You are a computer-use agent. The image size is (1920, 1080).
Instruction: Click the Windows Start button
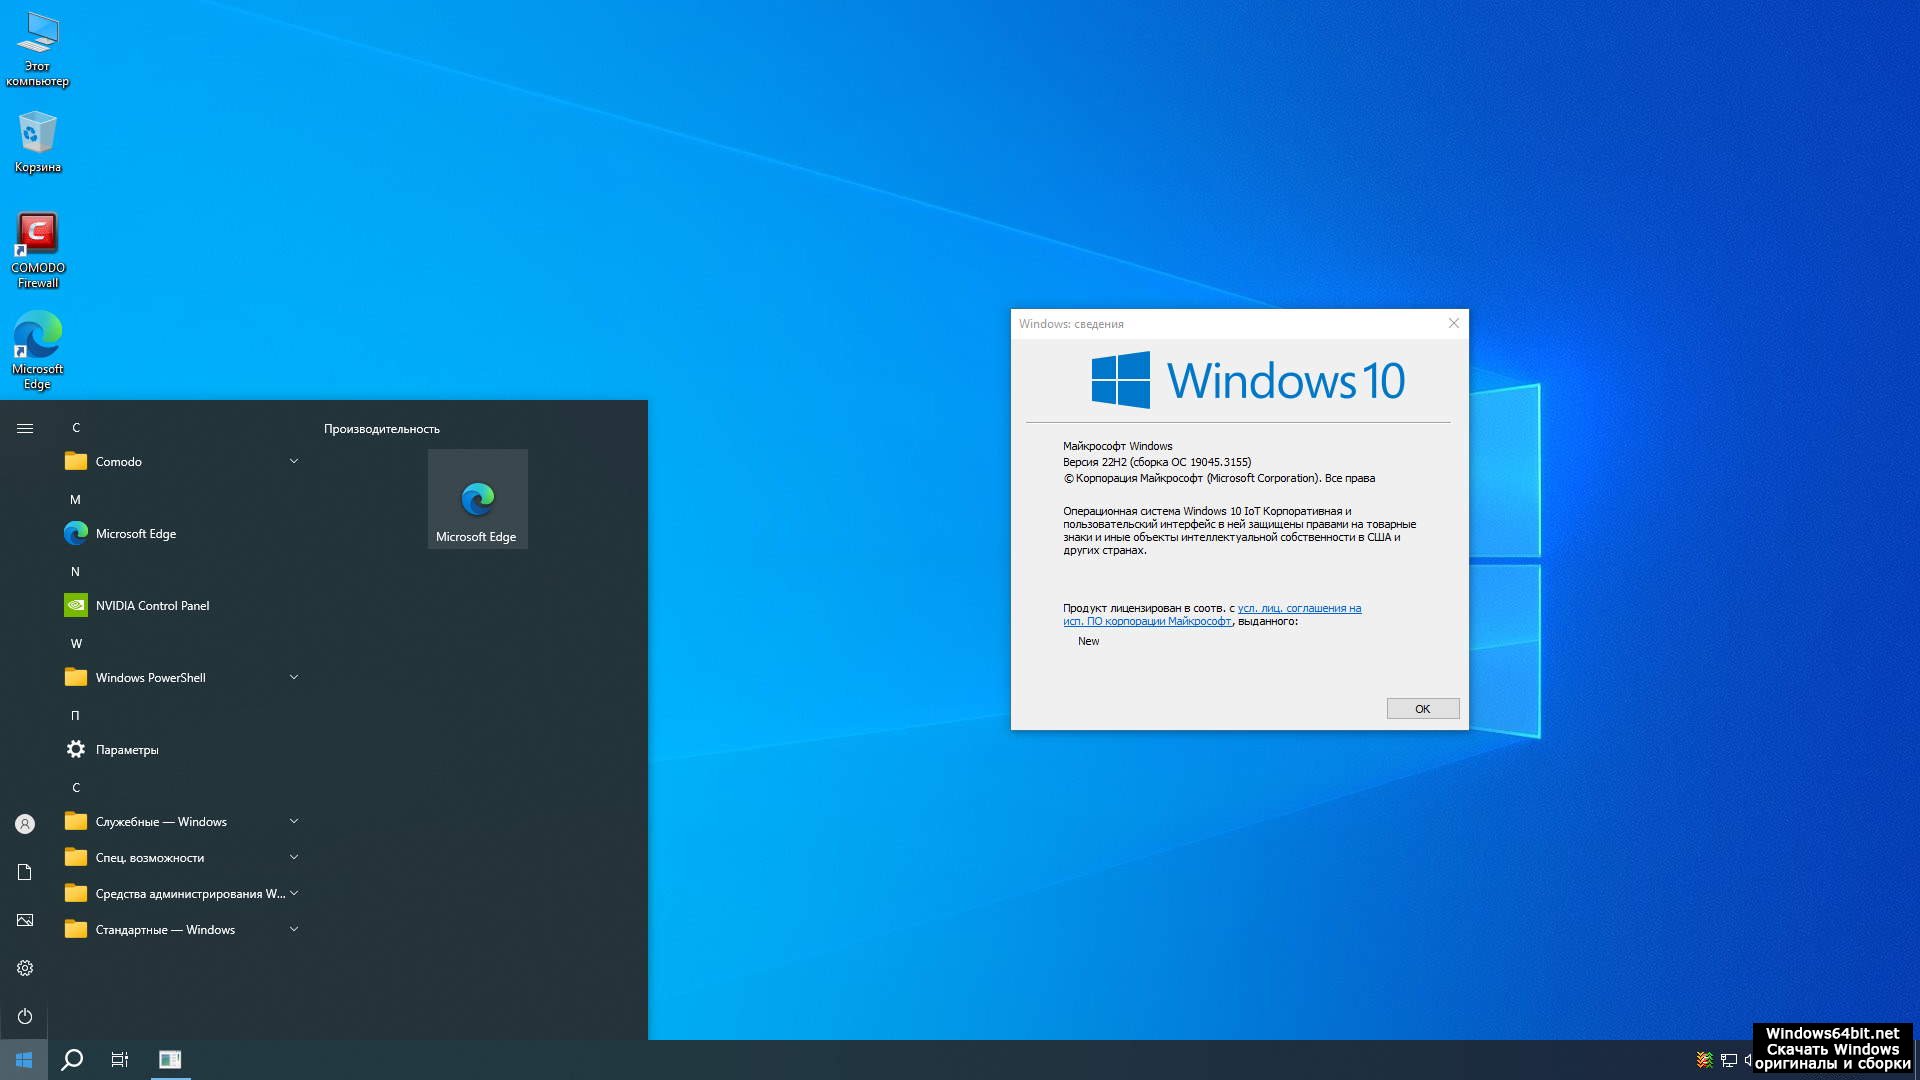(24, 1060)
